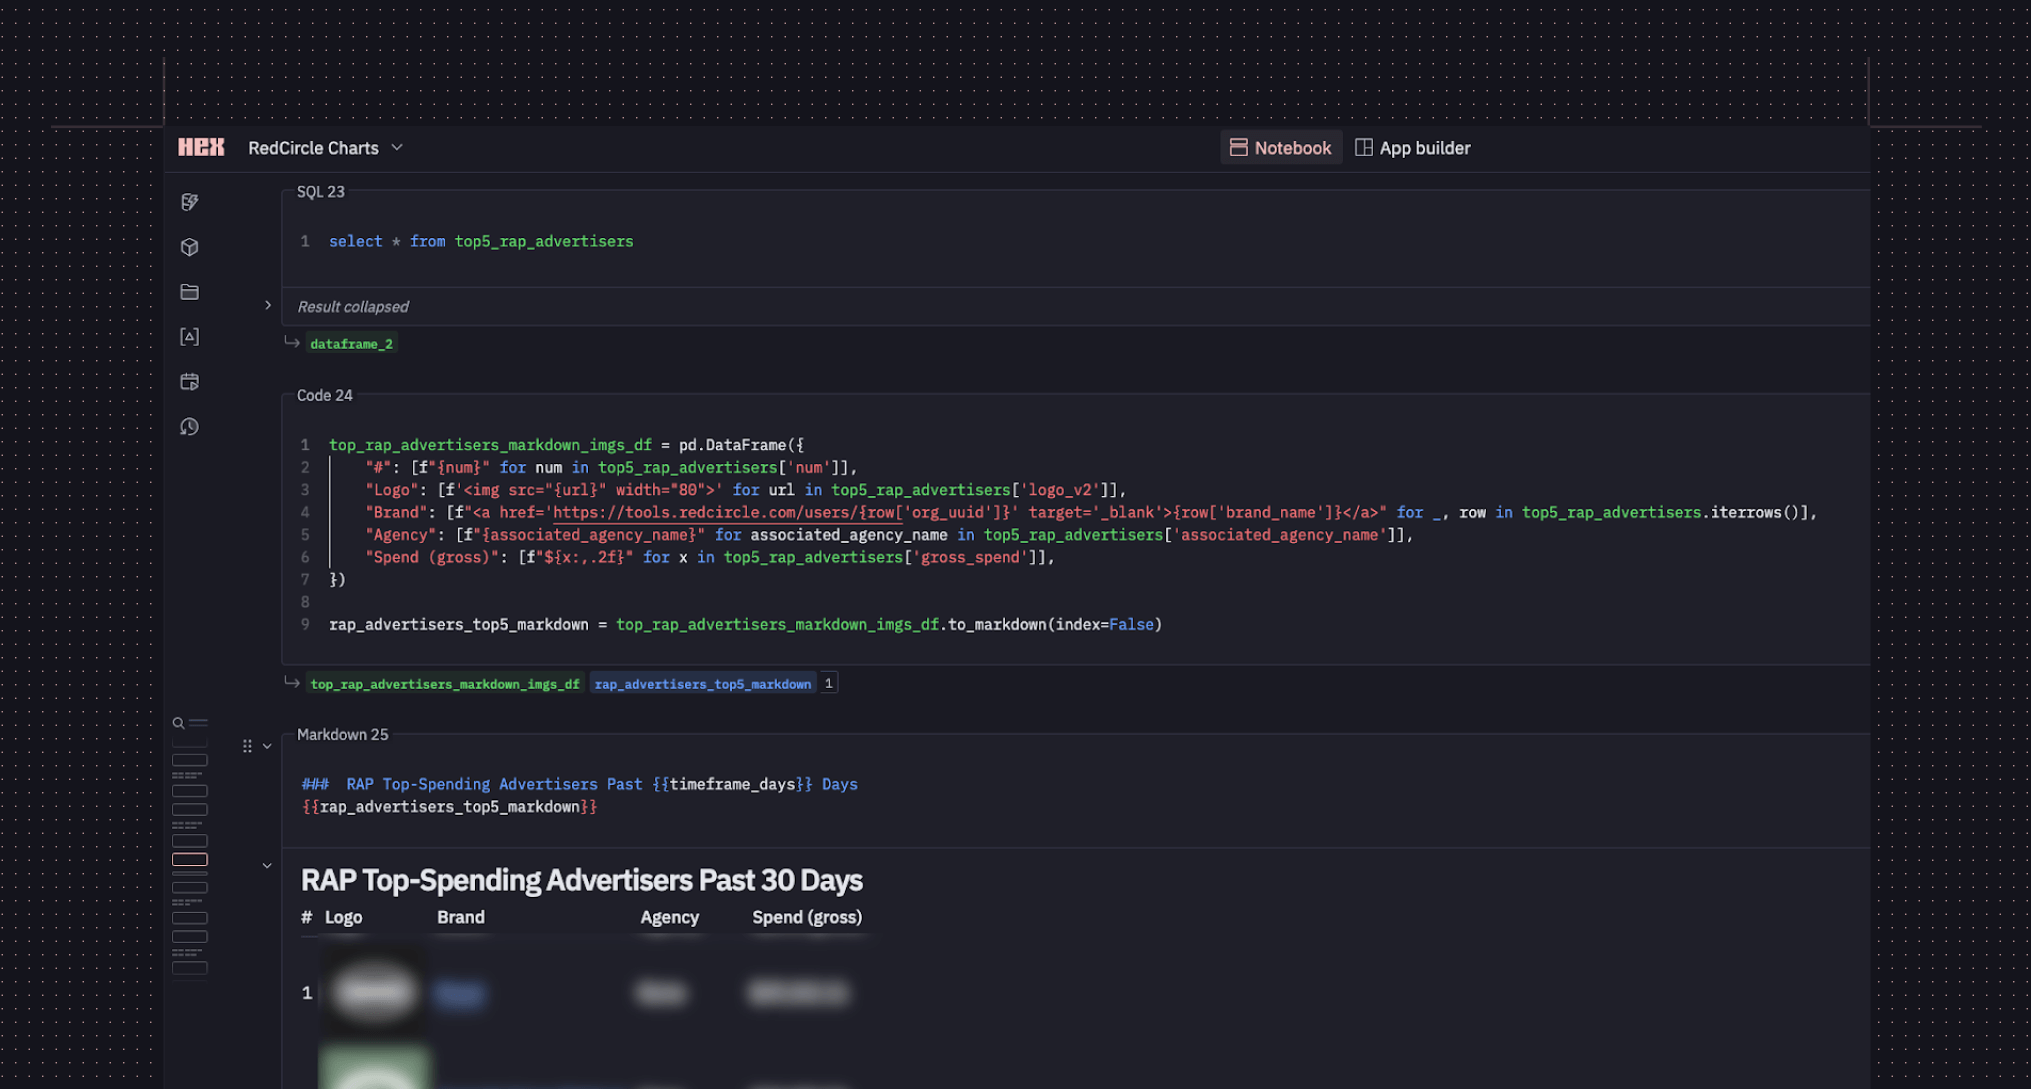Image resolution: width=2031 pixels, height=1089 pixels.
Task: Click the Hex logo home icon
Action: pyautogui.click(x=201, y=147)
